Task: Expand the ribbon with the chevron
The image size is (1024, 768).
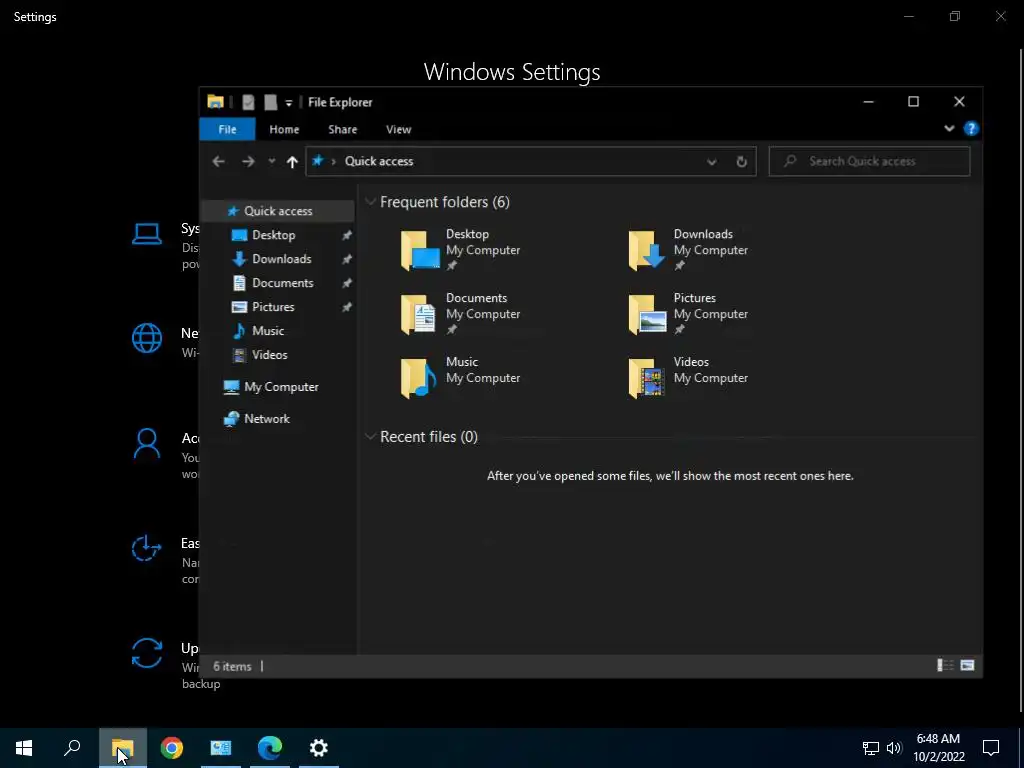Action: pos(949,129)
